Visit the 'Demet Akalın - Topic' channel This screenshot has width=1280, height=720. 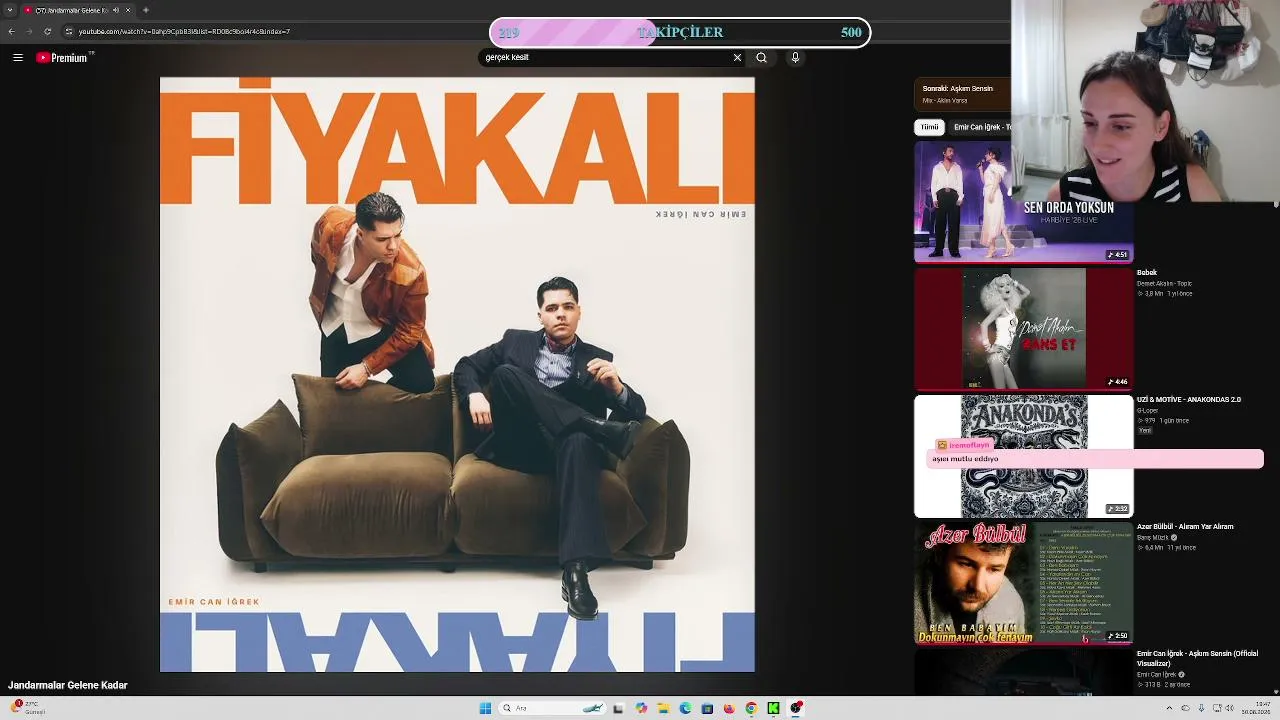[1164, 284]
